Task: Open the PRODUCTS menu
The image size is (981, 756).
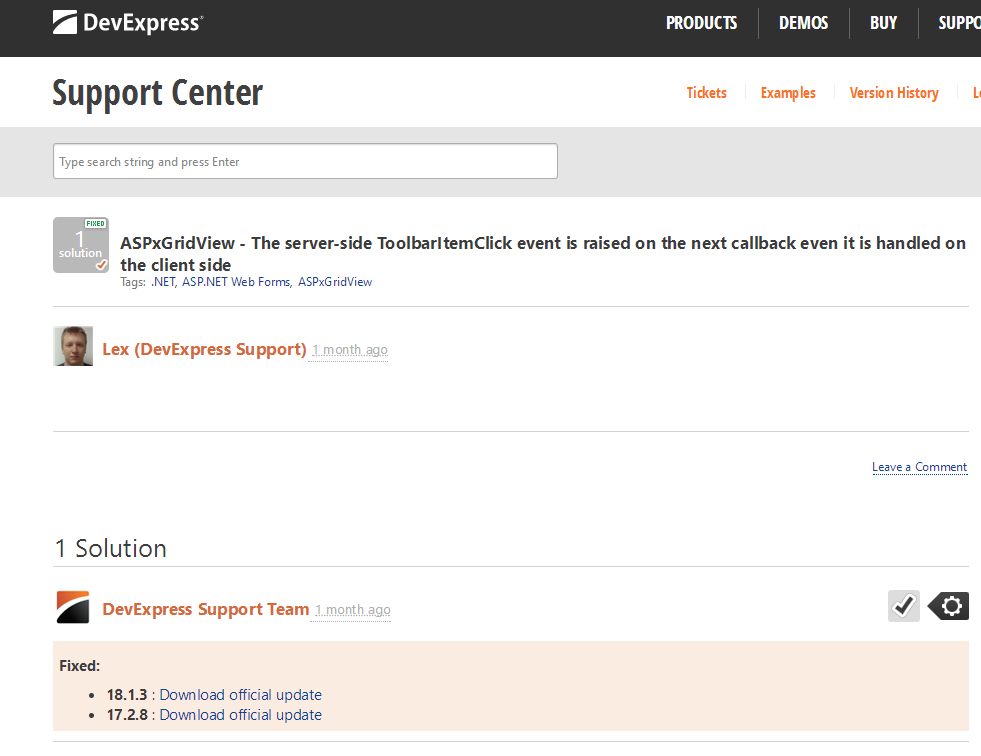Action: click(x=701, y=23)
